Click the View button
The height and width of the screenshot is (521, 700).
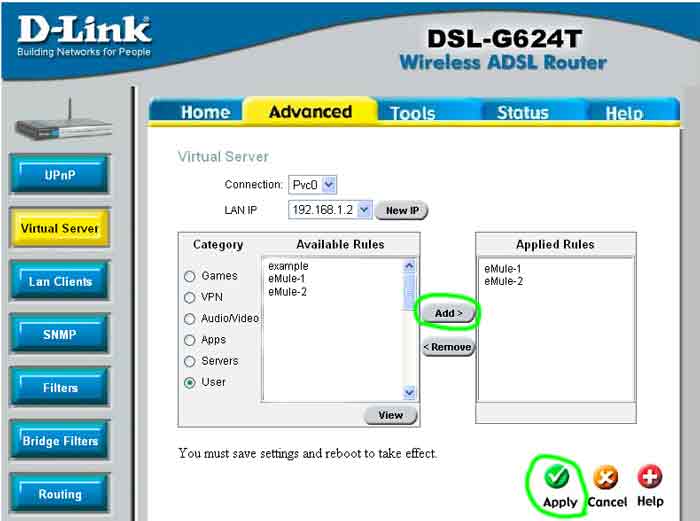pos(391,415)
